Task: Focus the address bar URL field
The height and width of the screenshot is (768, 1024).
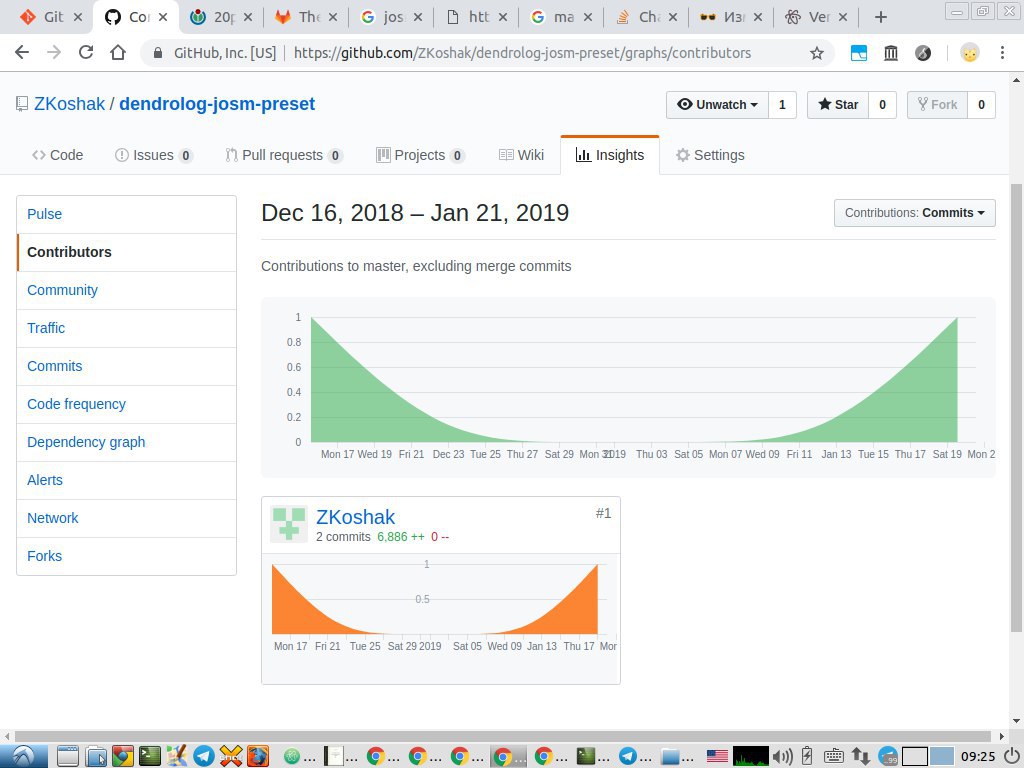Action: 522,53
